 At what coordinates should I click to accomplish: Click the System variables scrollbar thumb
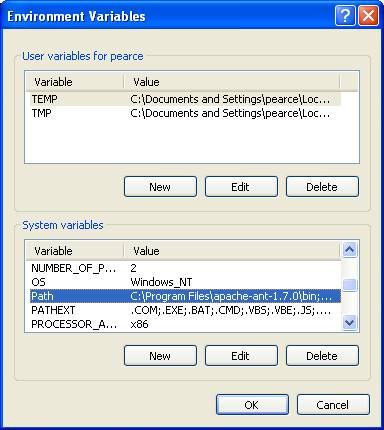point(349,285)
